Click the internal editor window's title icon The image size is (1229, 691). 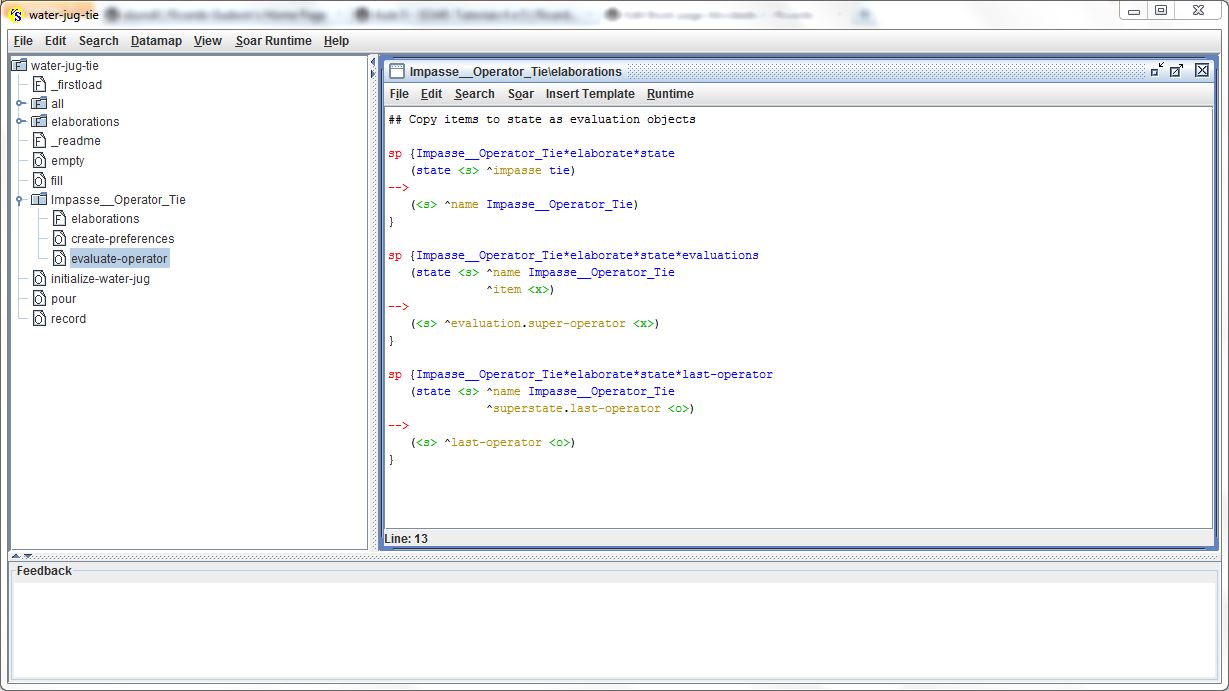397,71
